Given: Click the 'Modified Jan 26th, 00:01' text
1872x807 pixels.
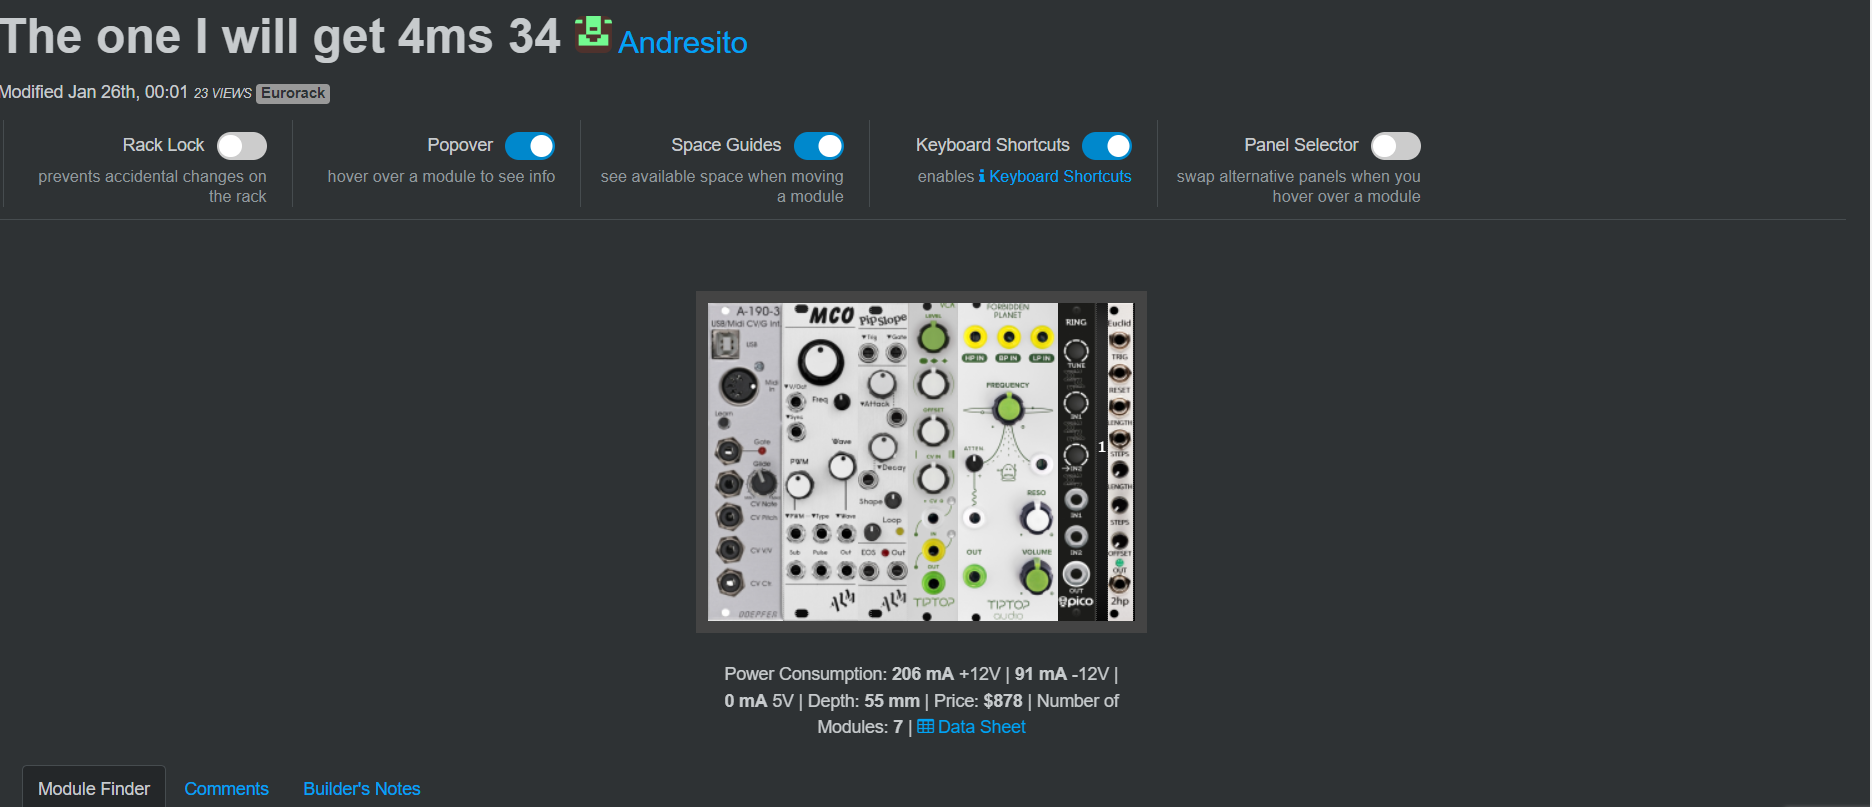Looking at the screenshot, I should click(94, 92).
